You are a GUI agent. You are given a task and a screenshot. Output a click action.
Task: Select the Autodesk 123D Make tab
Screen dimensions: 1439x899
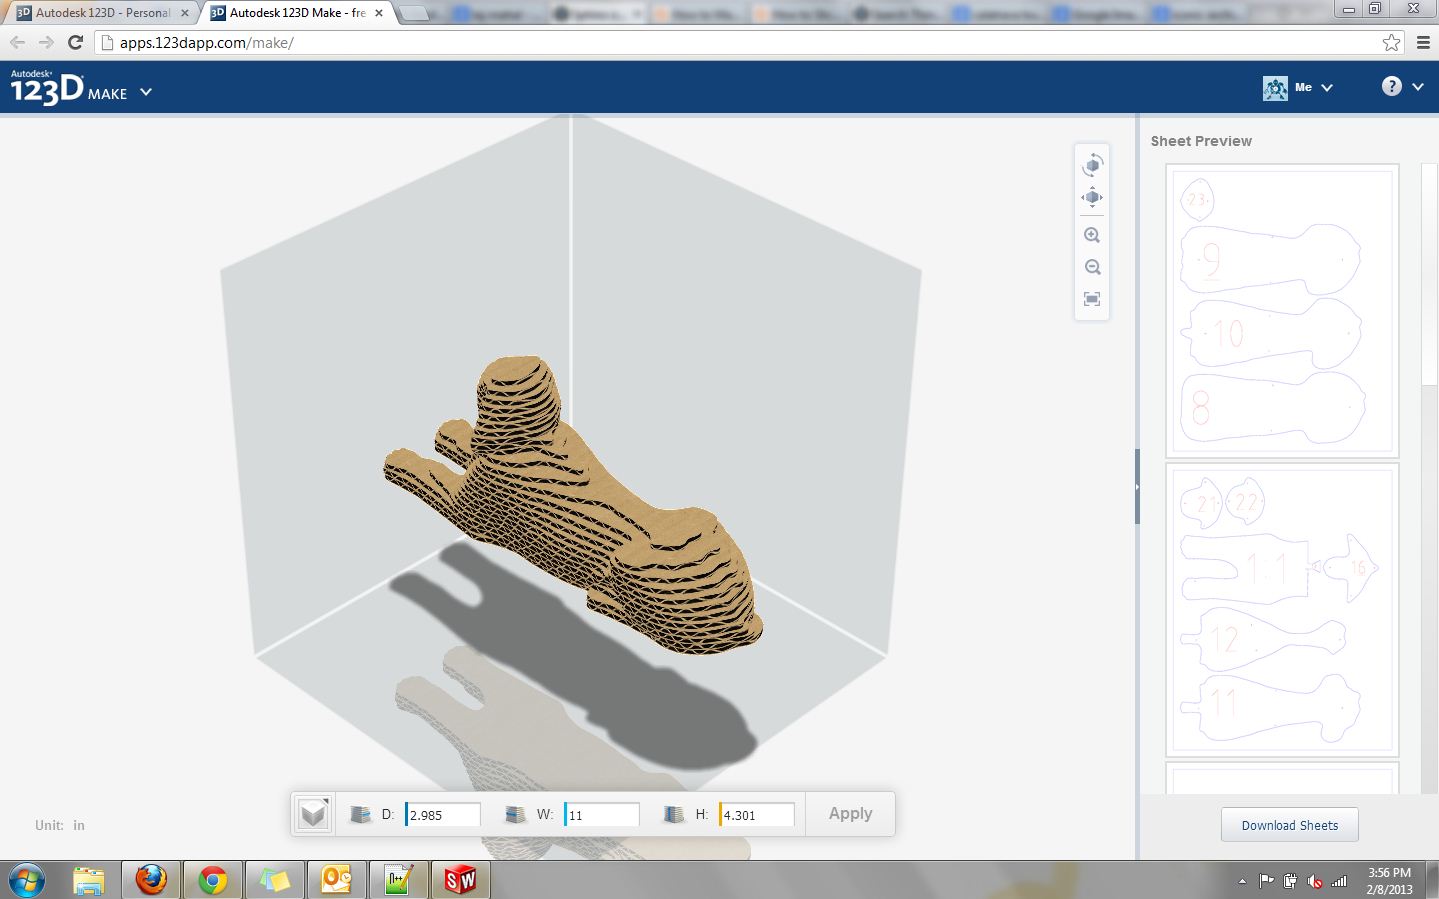click(296, 13)
